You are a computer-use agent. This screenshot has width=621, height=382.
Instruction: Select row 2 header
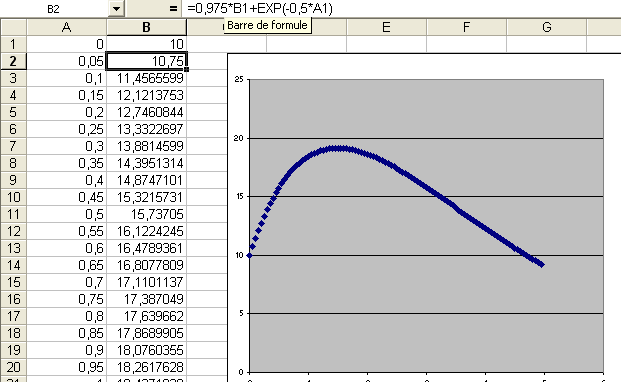13,61
